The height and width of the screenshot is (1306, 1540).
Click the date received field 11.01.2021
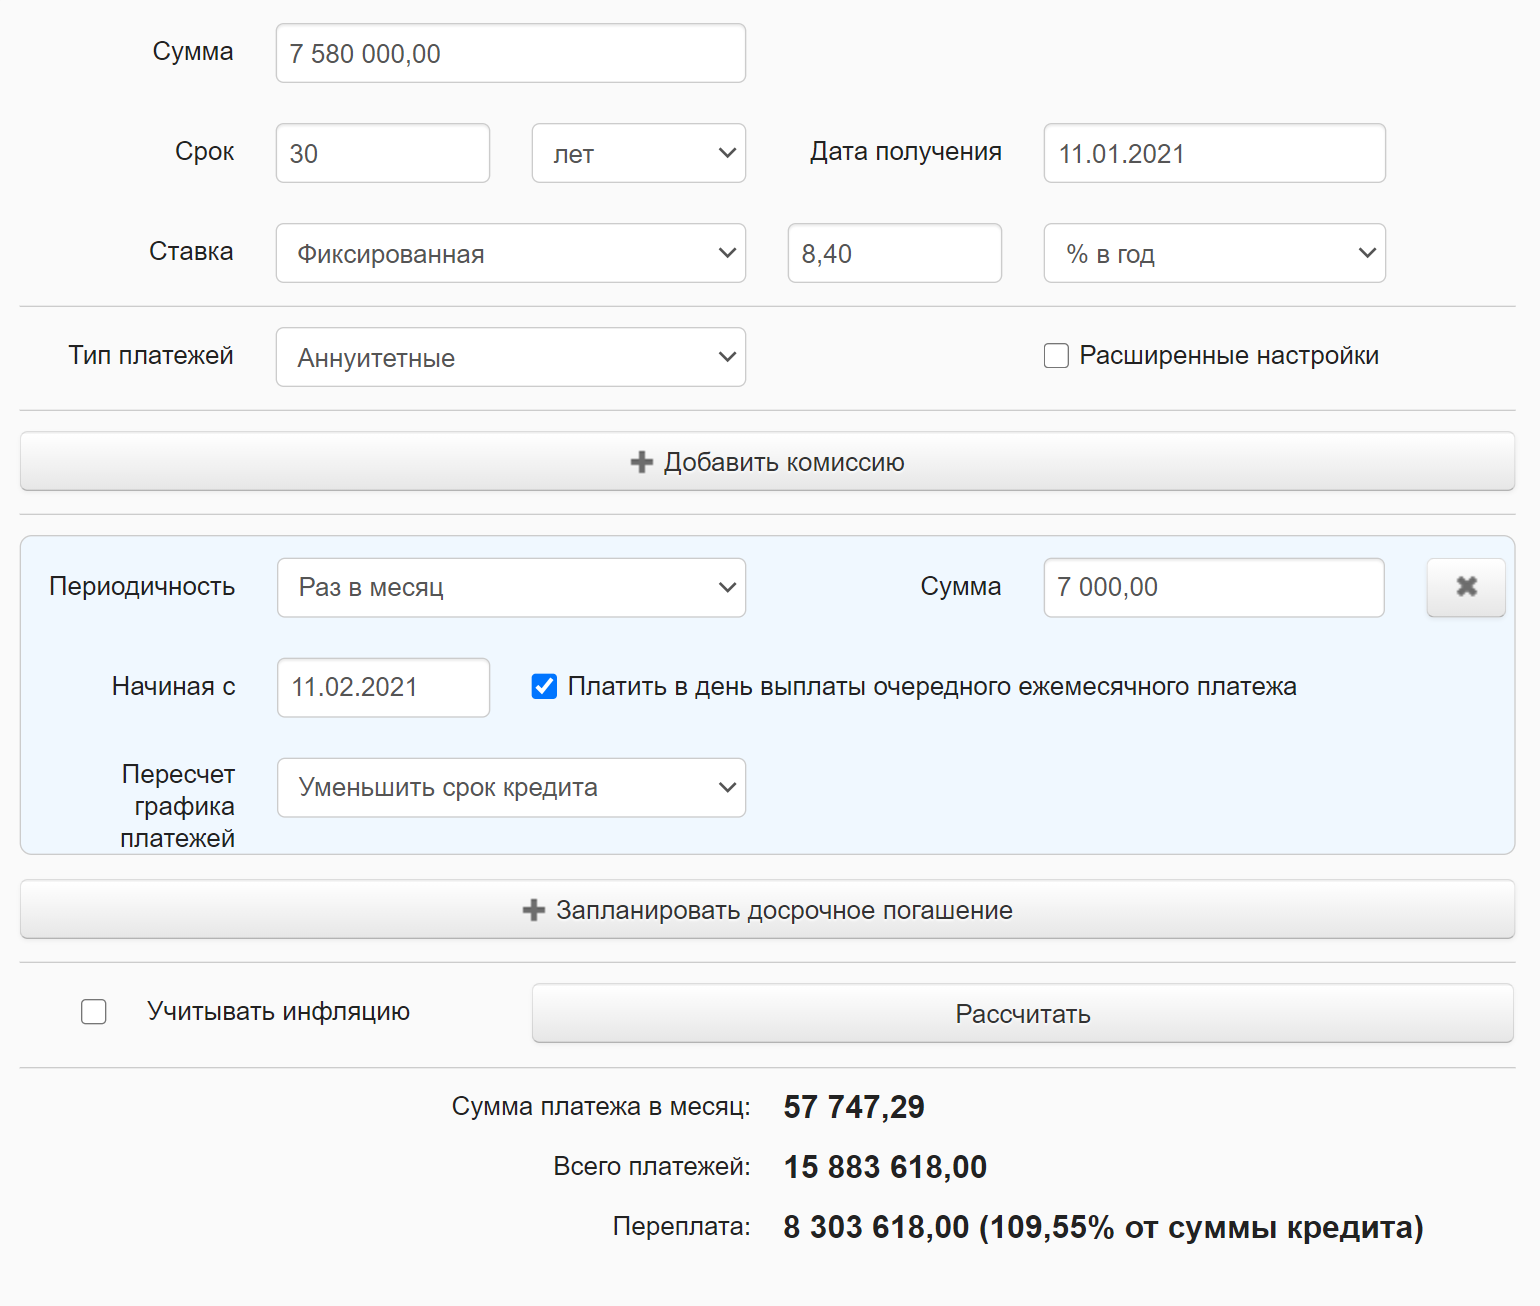1215,153
